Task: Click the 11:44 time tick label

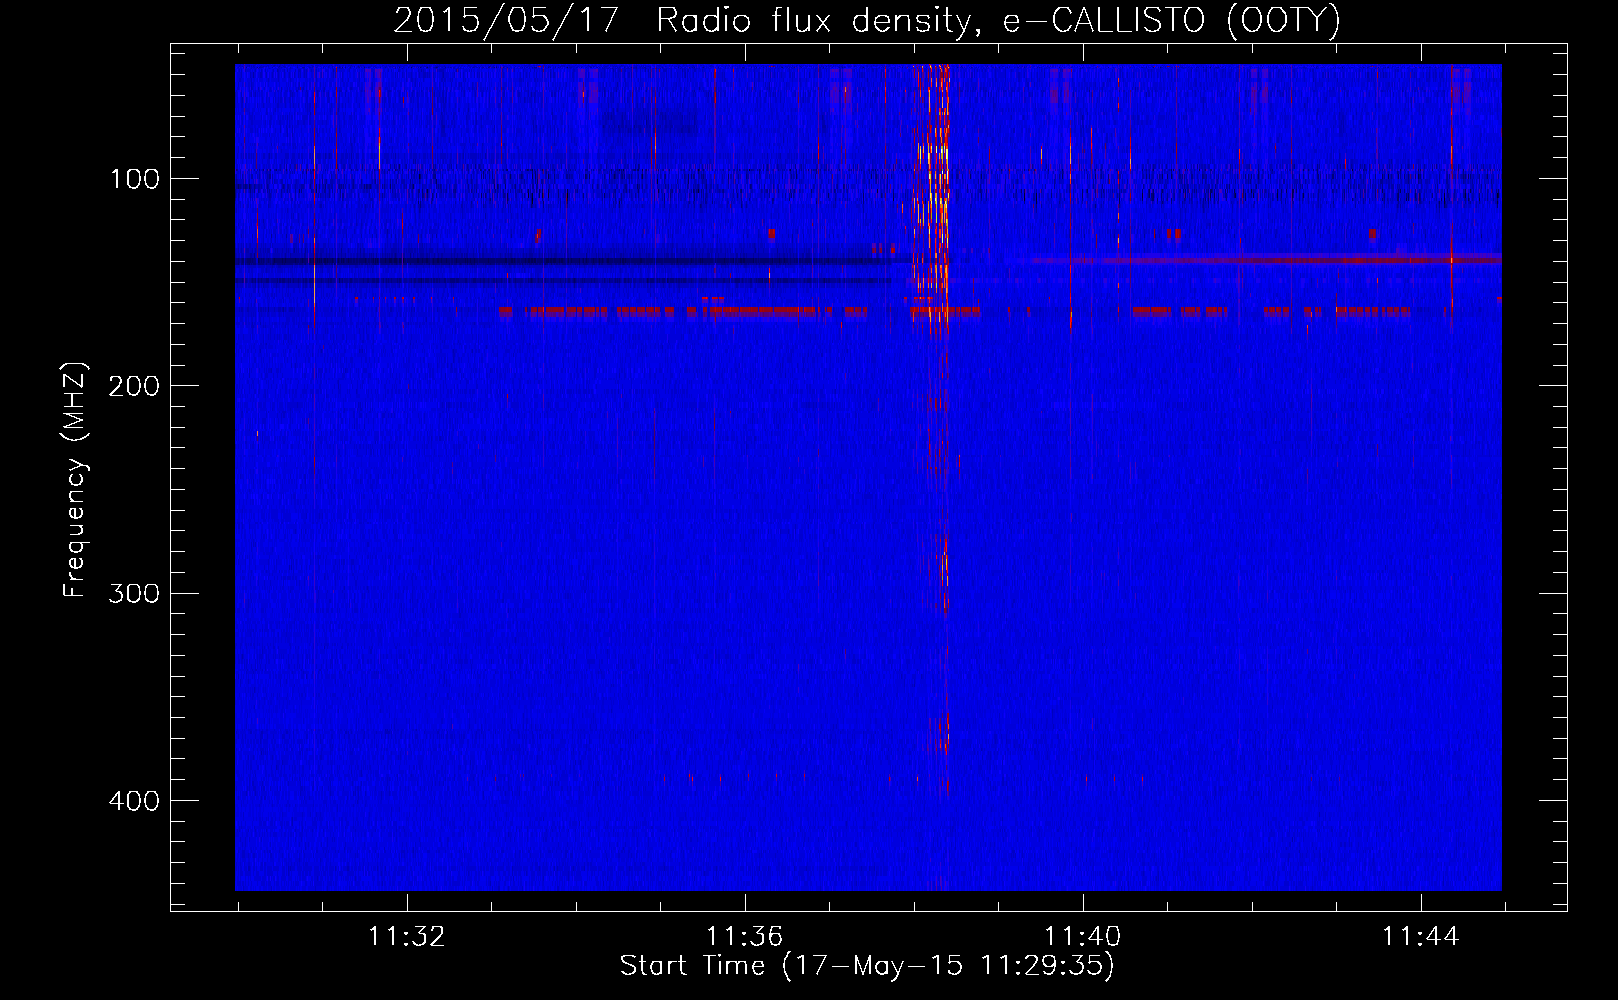Action: (1421, 937)
